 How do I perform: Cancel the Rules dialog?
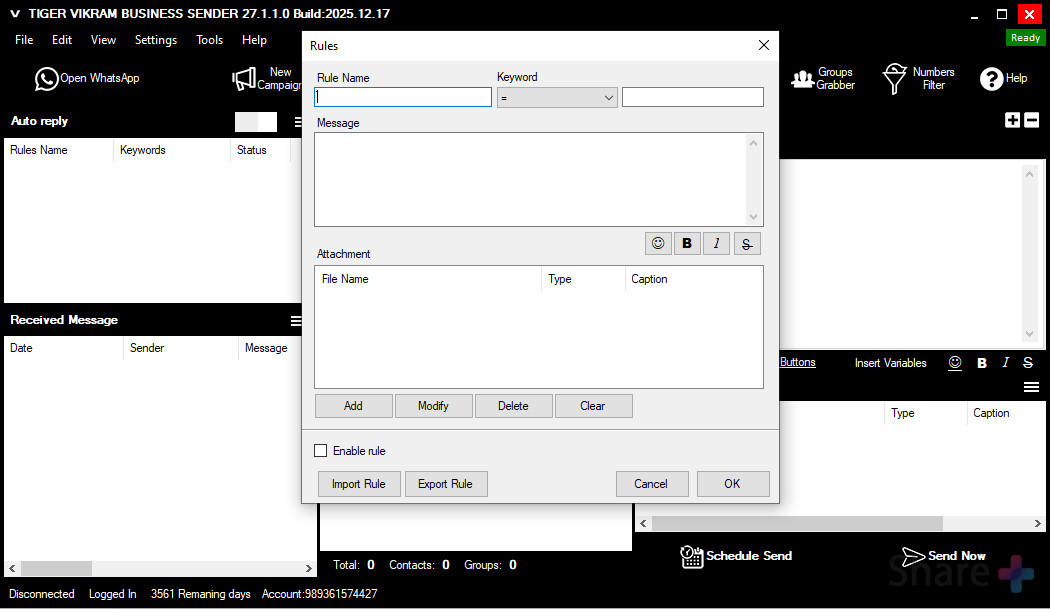coord(651,484)
